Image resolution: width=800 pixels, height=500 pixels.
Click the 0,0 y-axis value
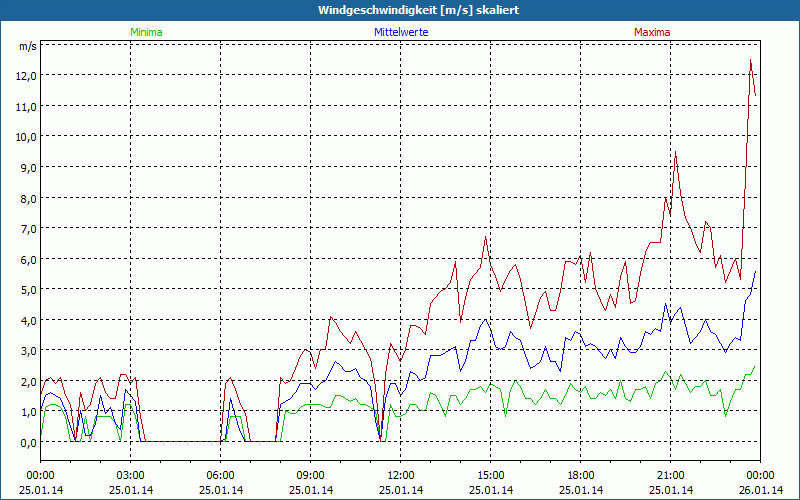coord(29,443)
